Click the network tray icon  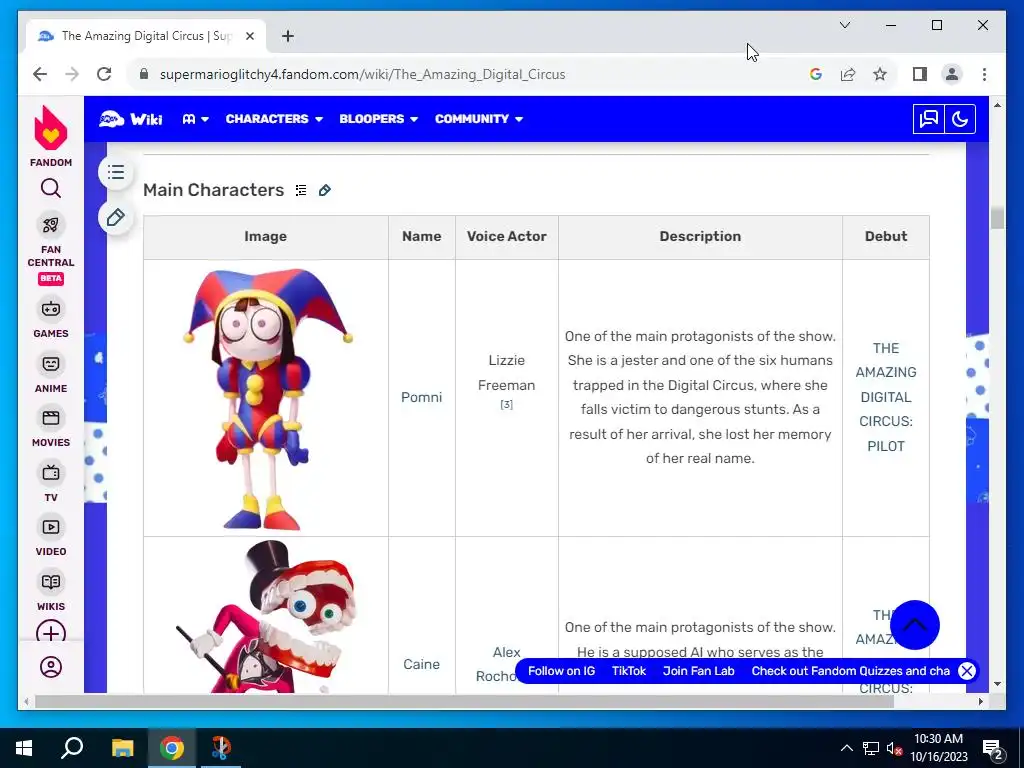(x=871, y=749)
